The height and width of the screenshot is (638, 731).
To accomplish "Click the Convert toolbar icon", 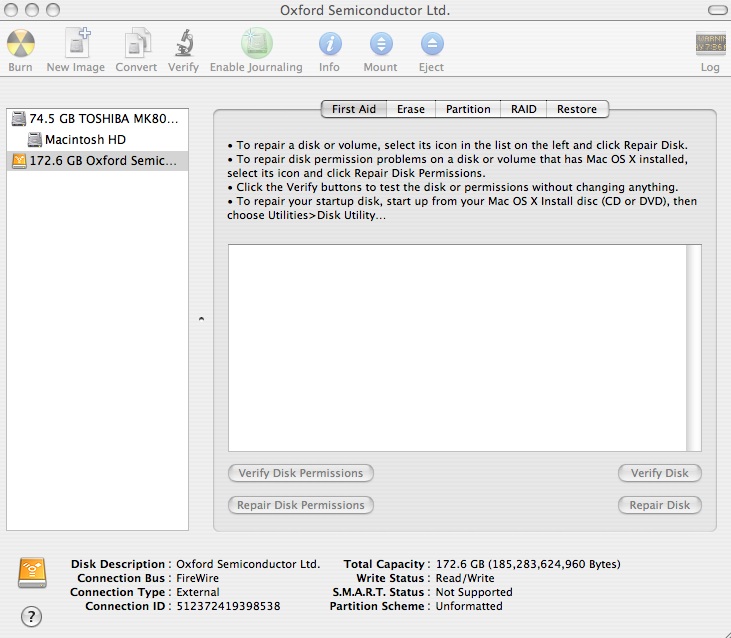I will click(x=137, y=43).
